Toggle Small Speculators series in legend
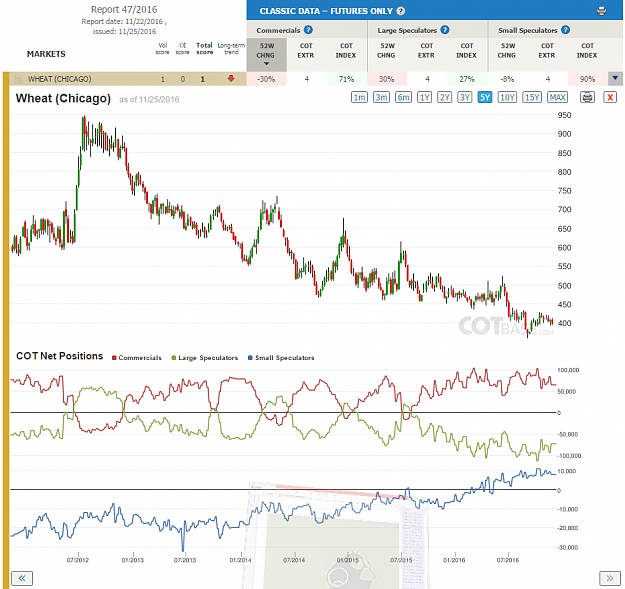This screenshot has height=589, width=625. point(281,358)
